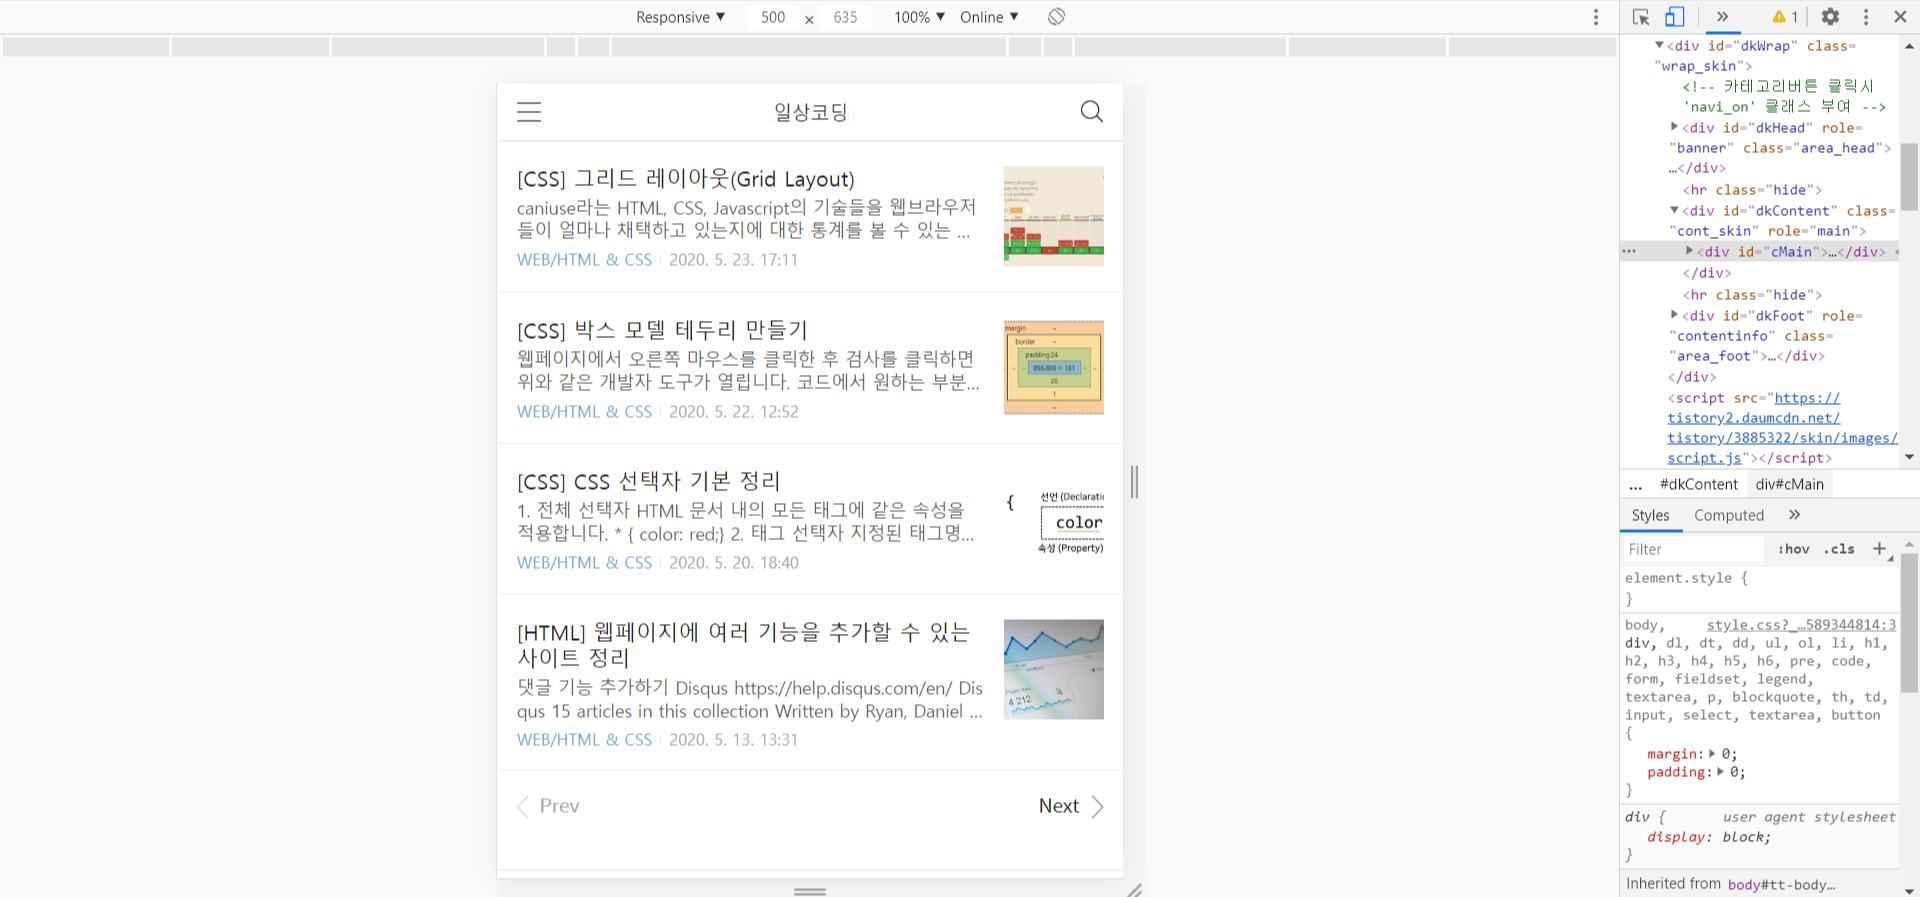Viewport: 1920px width, 897px height.
Task: Open the hamburger menu on the blog
Action: point(529,112)
